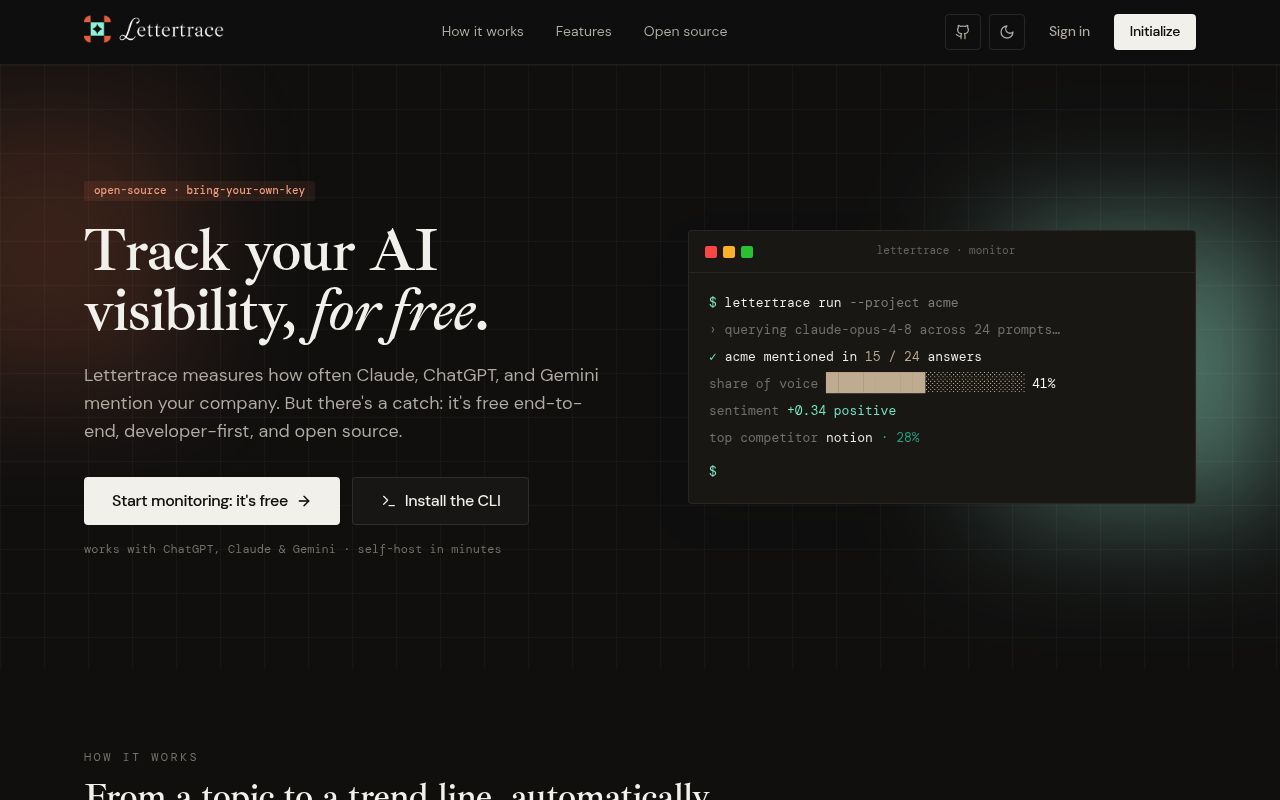Screen dimensions: 1280x800
Task: Click the green dot in terminal window
Action: click(x=747, y=252)
